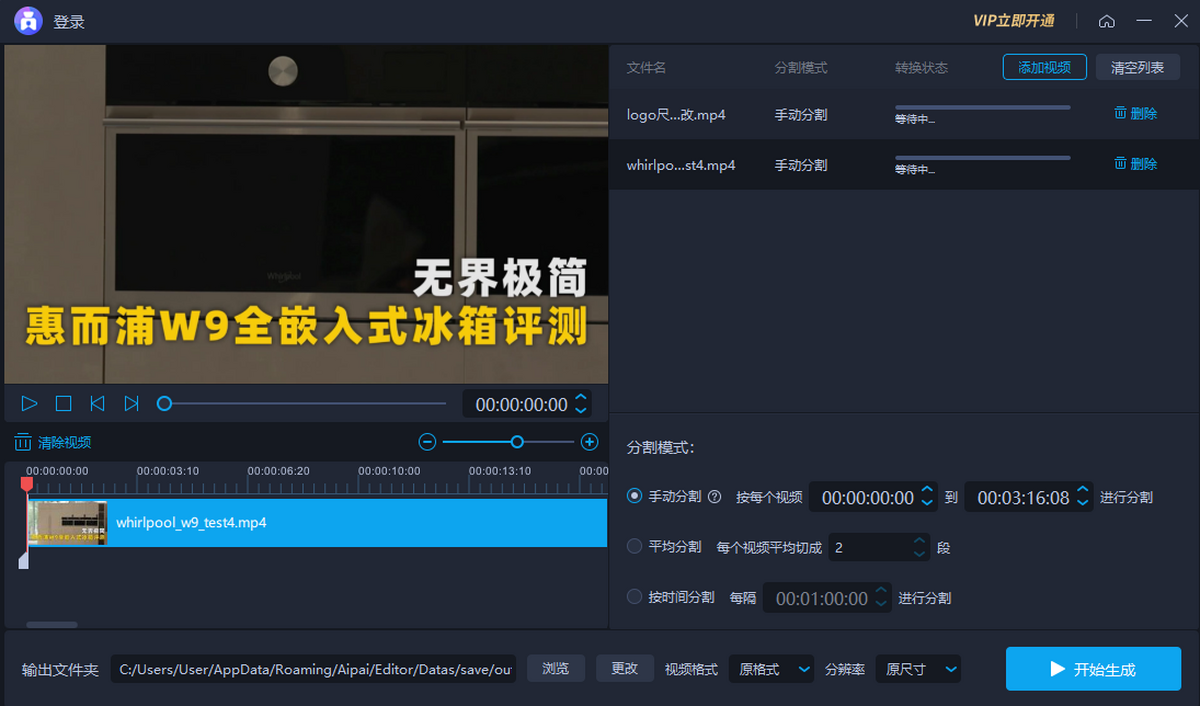Screen dimensions: 1200x706
Task: Click 清空列表 button
Action: [1138, 68]
